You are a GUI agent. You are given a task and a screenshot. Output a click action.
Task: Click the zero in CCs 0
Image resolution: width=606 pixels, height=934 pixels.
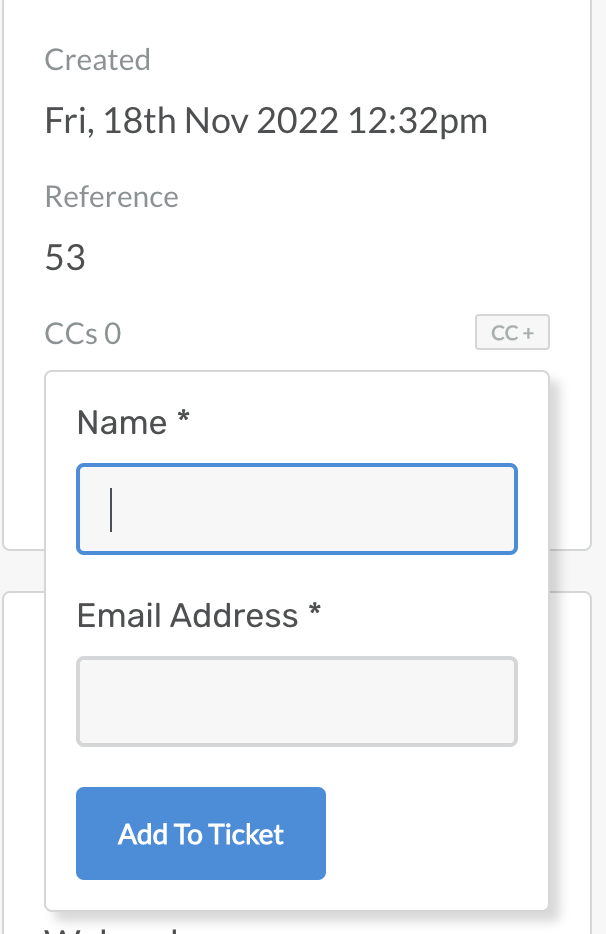[x=112, y=333]
